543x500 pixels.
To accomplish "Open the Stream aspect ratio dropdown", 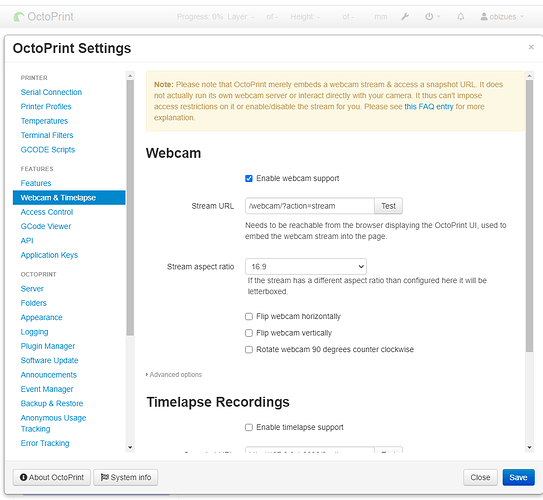I will click(x=306, y=267).
